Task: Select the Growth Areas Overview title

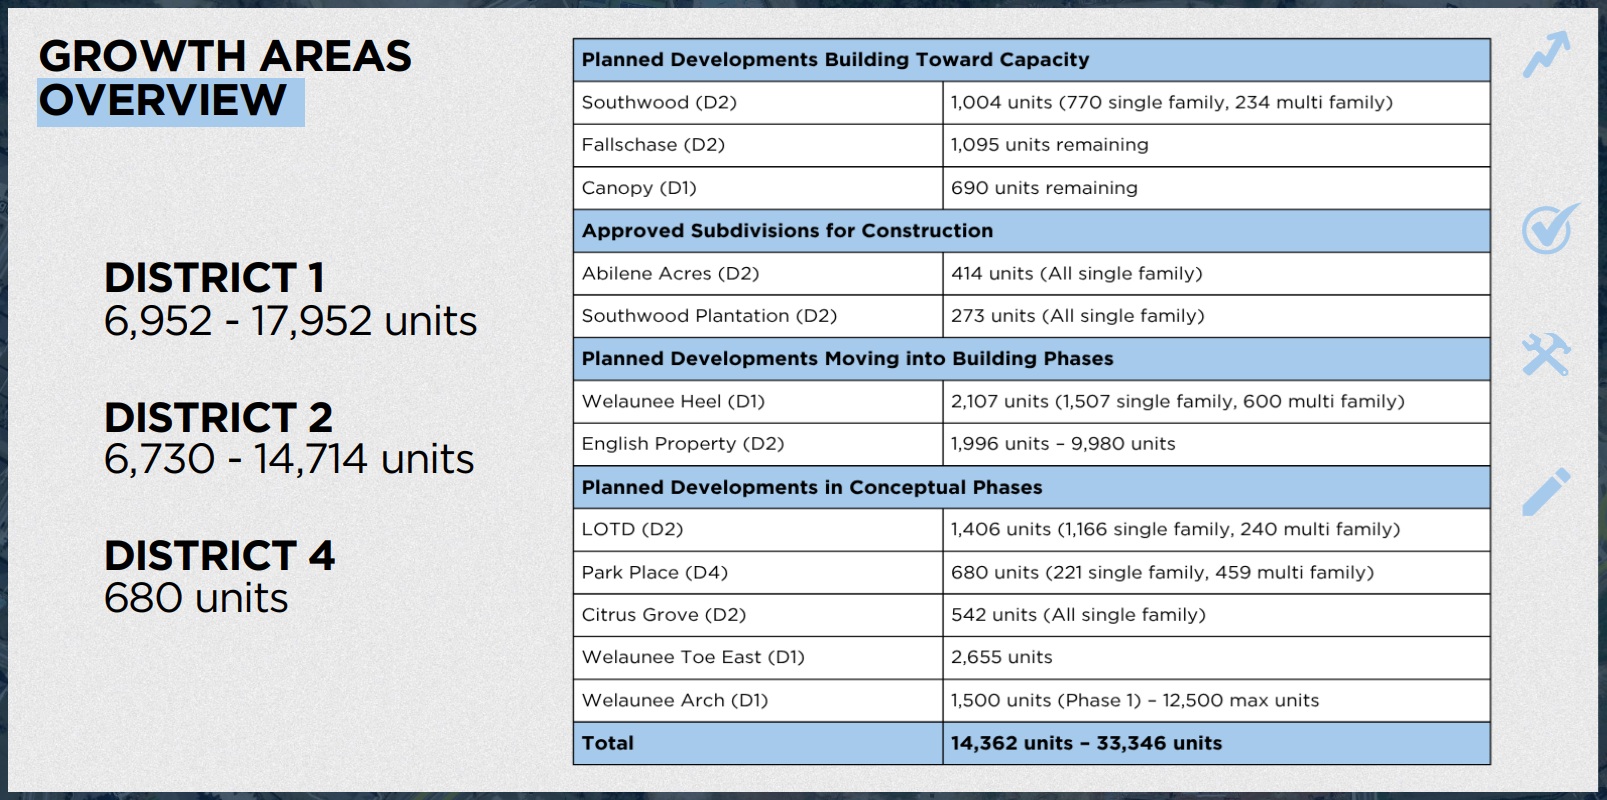Action: (225, 78)
